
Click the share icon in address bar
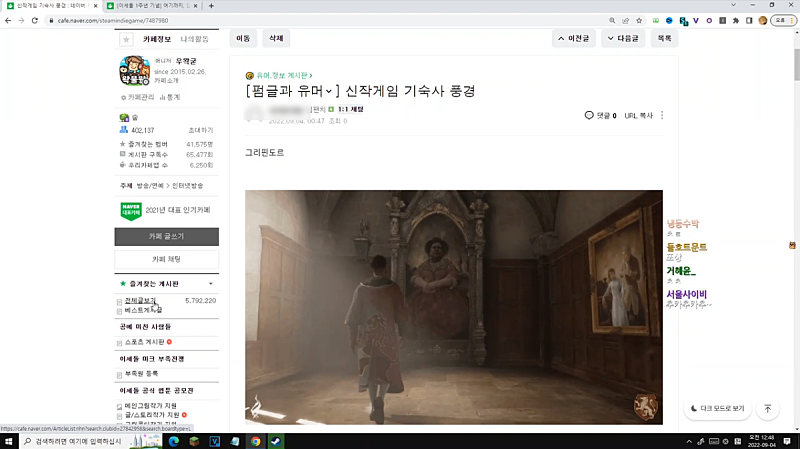coord(626,20)
